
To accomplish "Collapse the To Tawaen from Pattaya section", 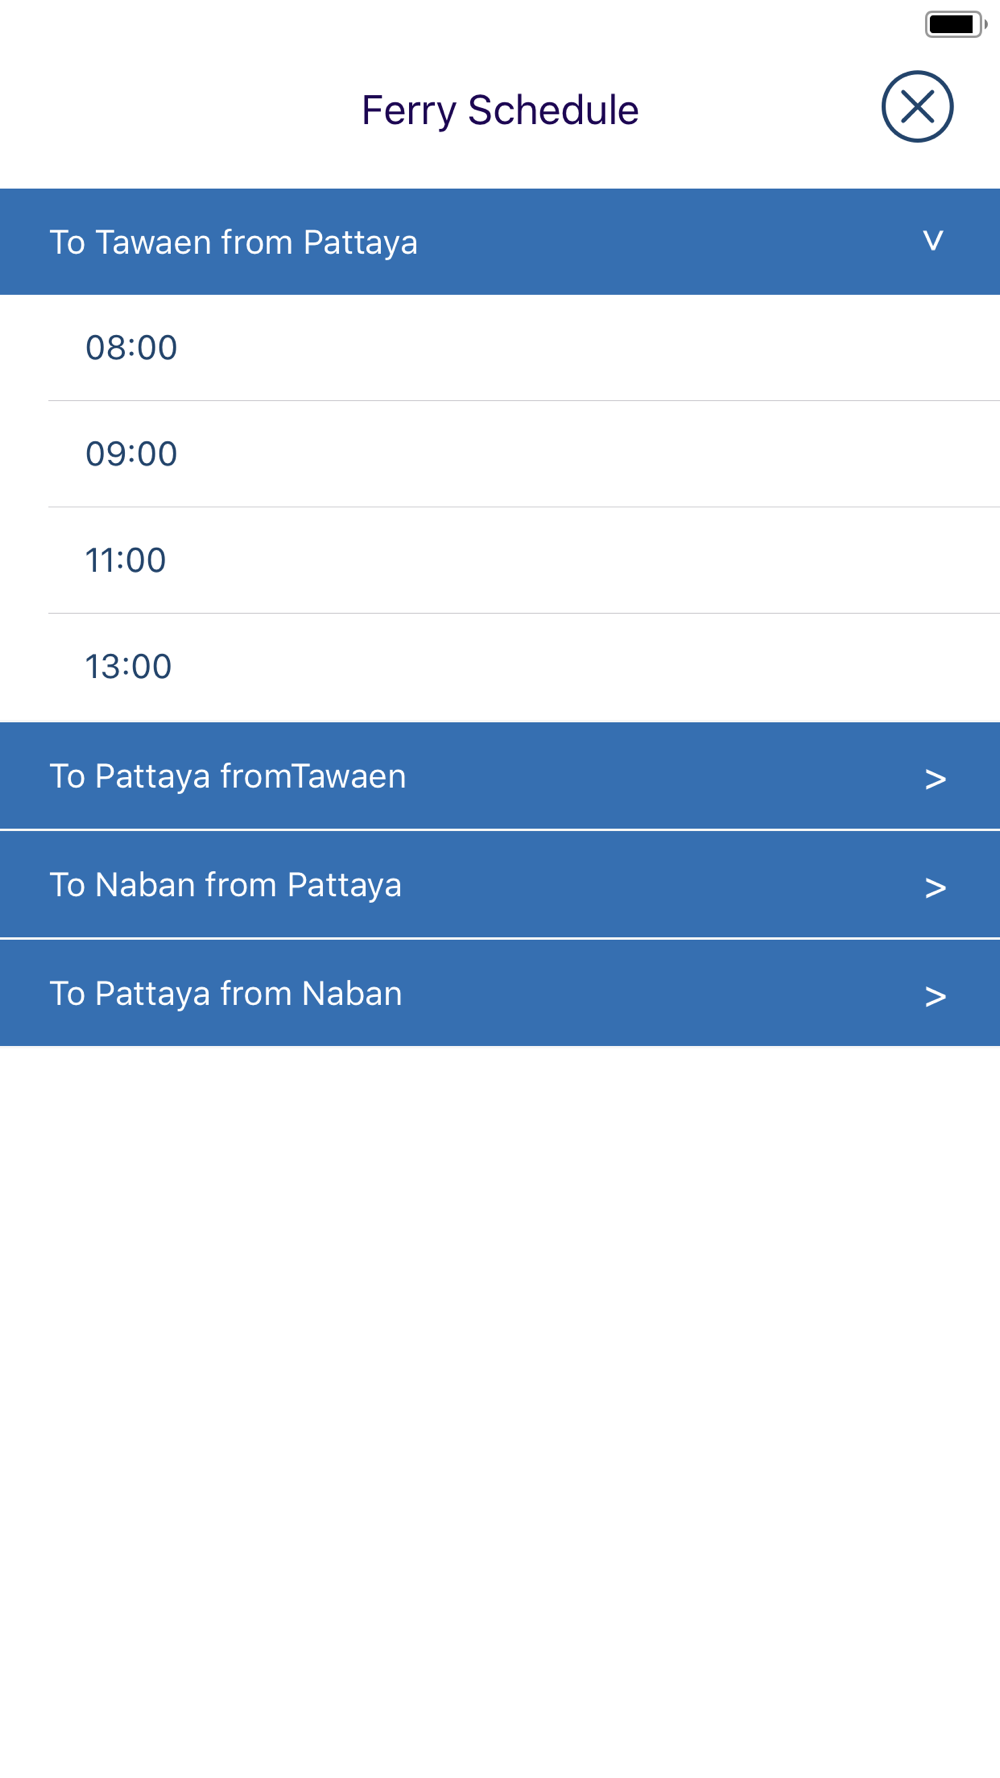I will tap(500, 242).
